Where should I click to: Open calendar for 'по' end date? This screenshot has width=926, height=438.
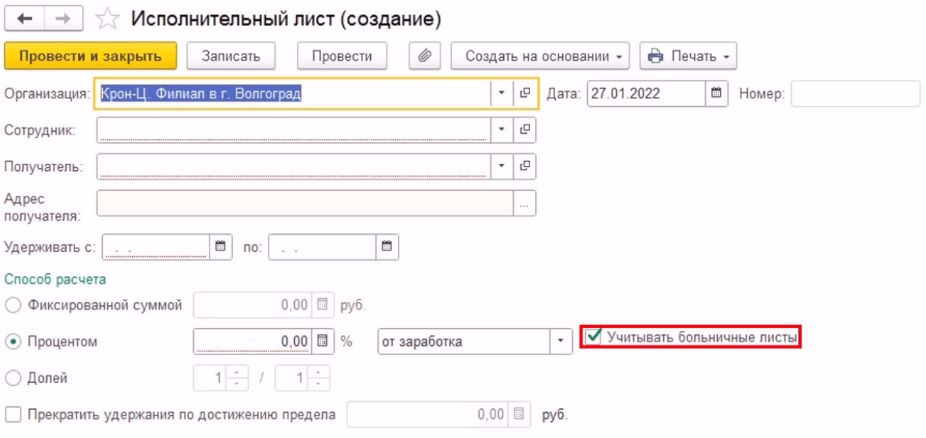click(386, 246)
